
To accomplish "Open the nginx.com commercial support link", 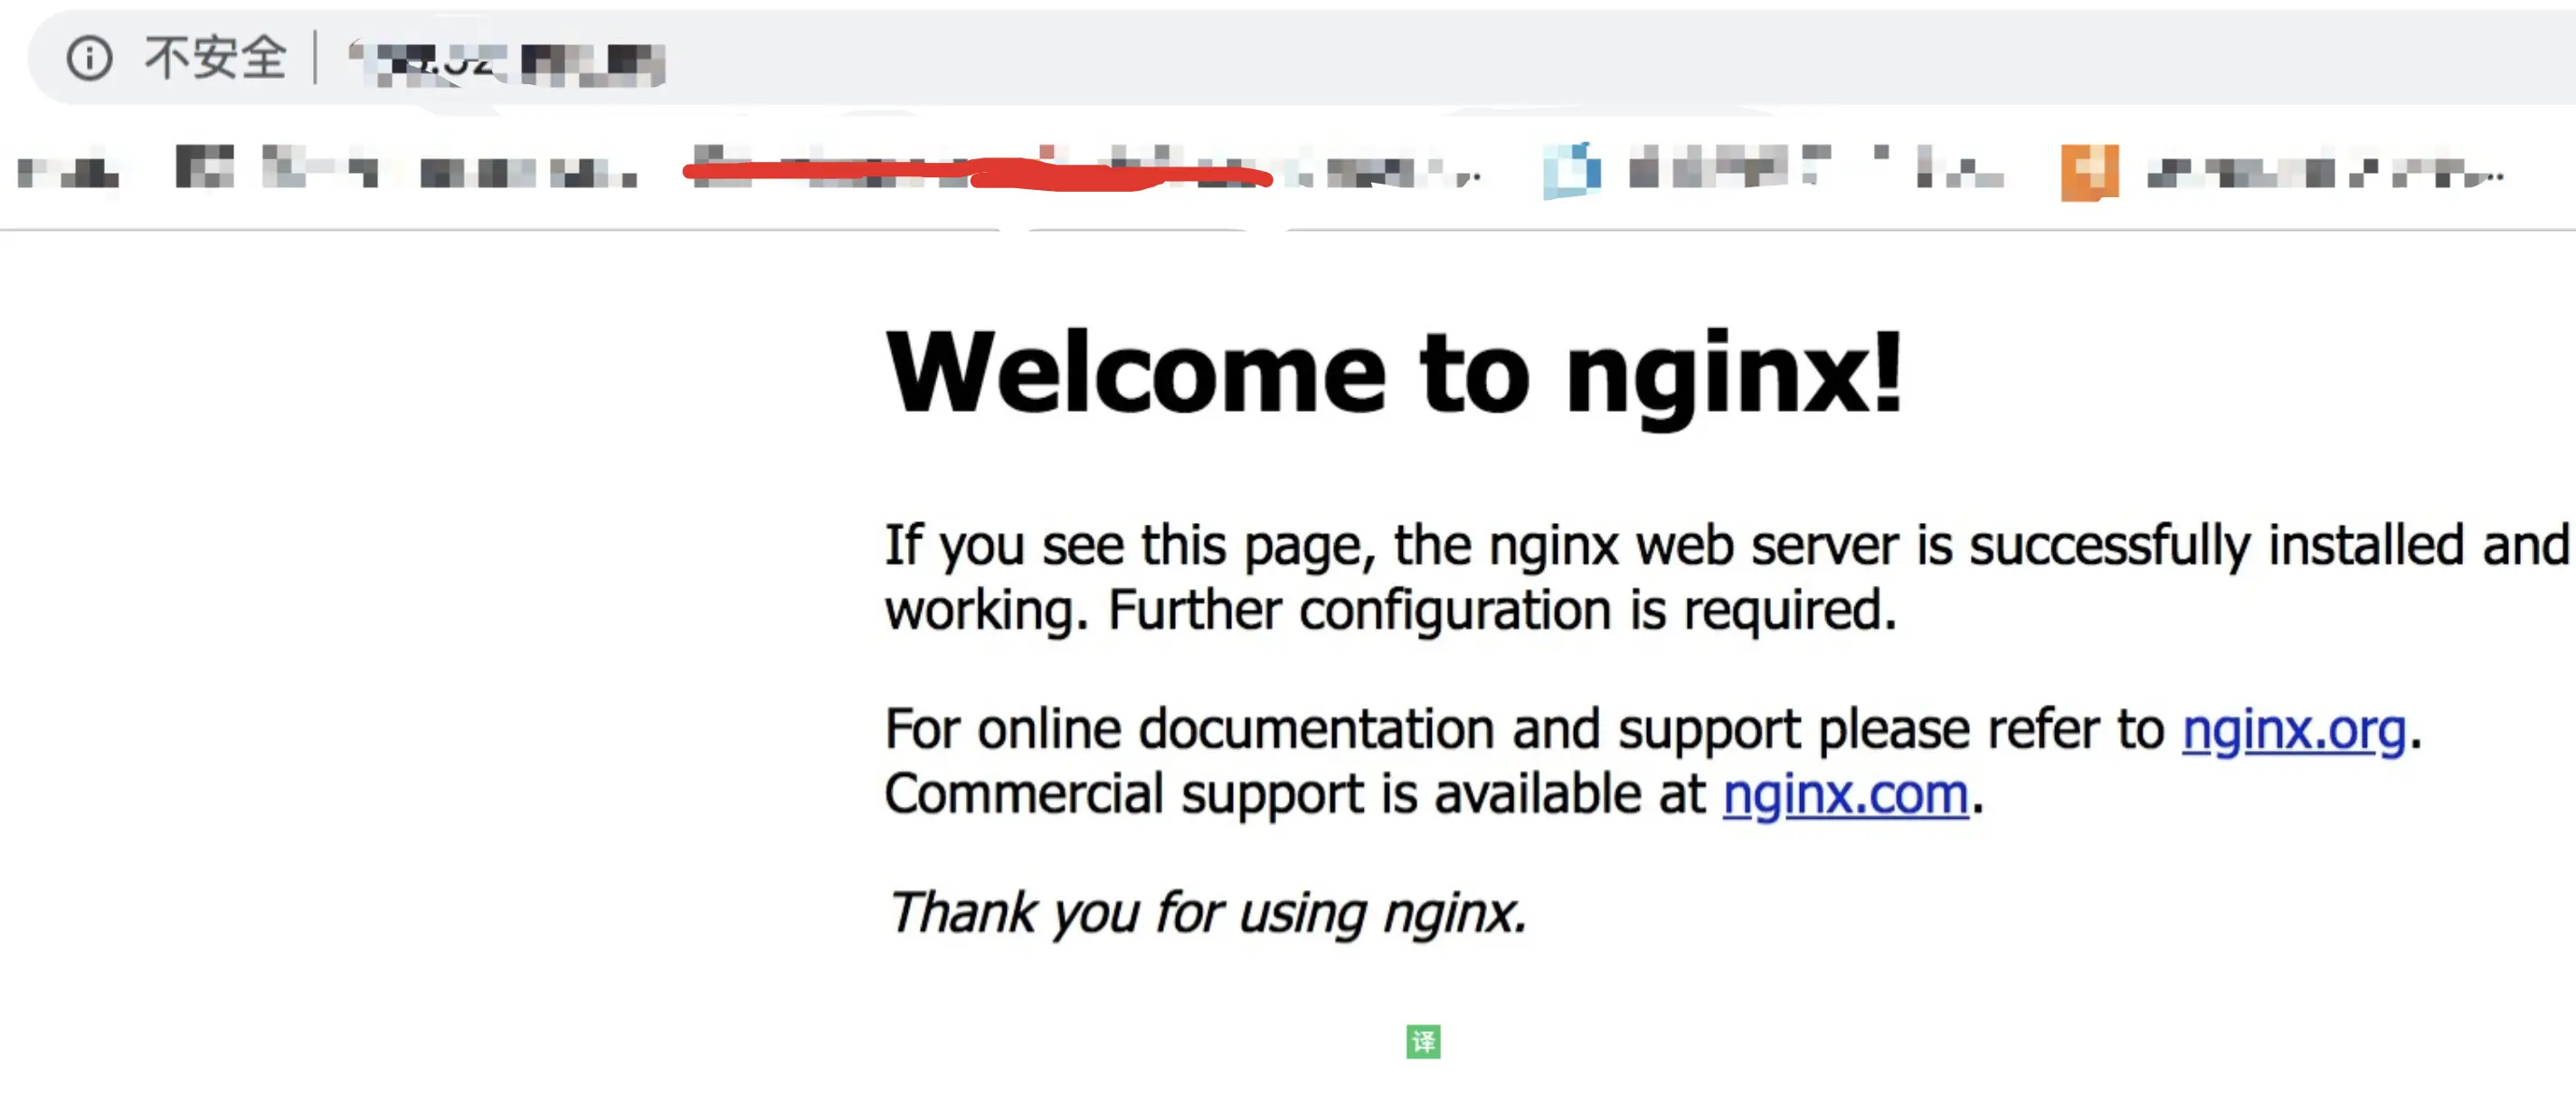I will point(1845,794).
